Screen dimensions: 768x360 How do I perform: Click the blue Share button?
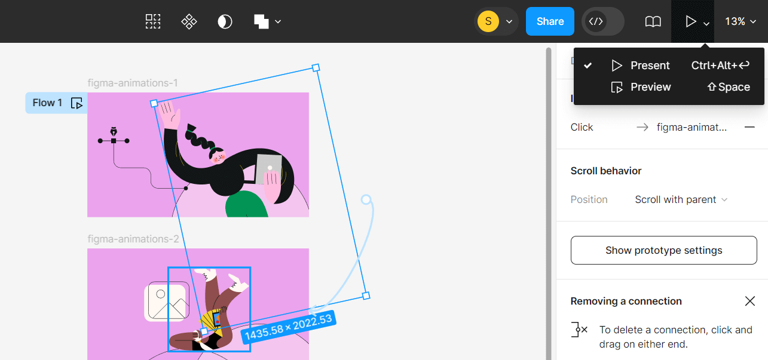coord(550,21)
